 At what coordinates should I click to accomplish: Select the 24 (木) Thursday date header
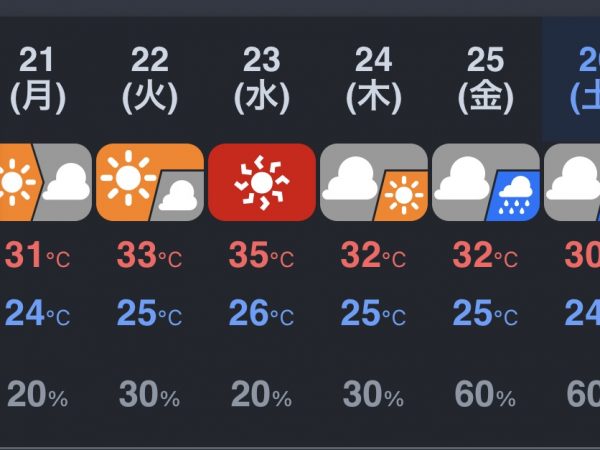374,80
